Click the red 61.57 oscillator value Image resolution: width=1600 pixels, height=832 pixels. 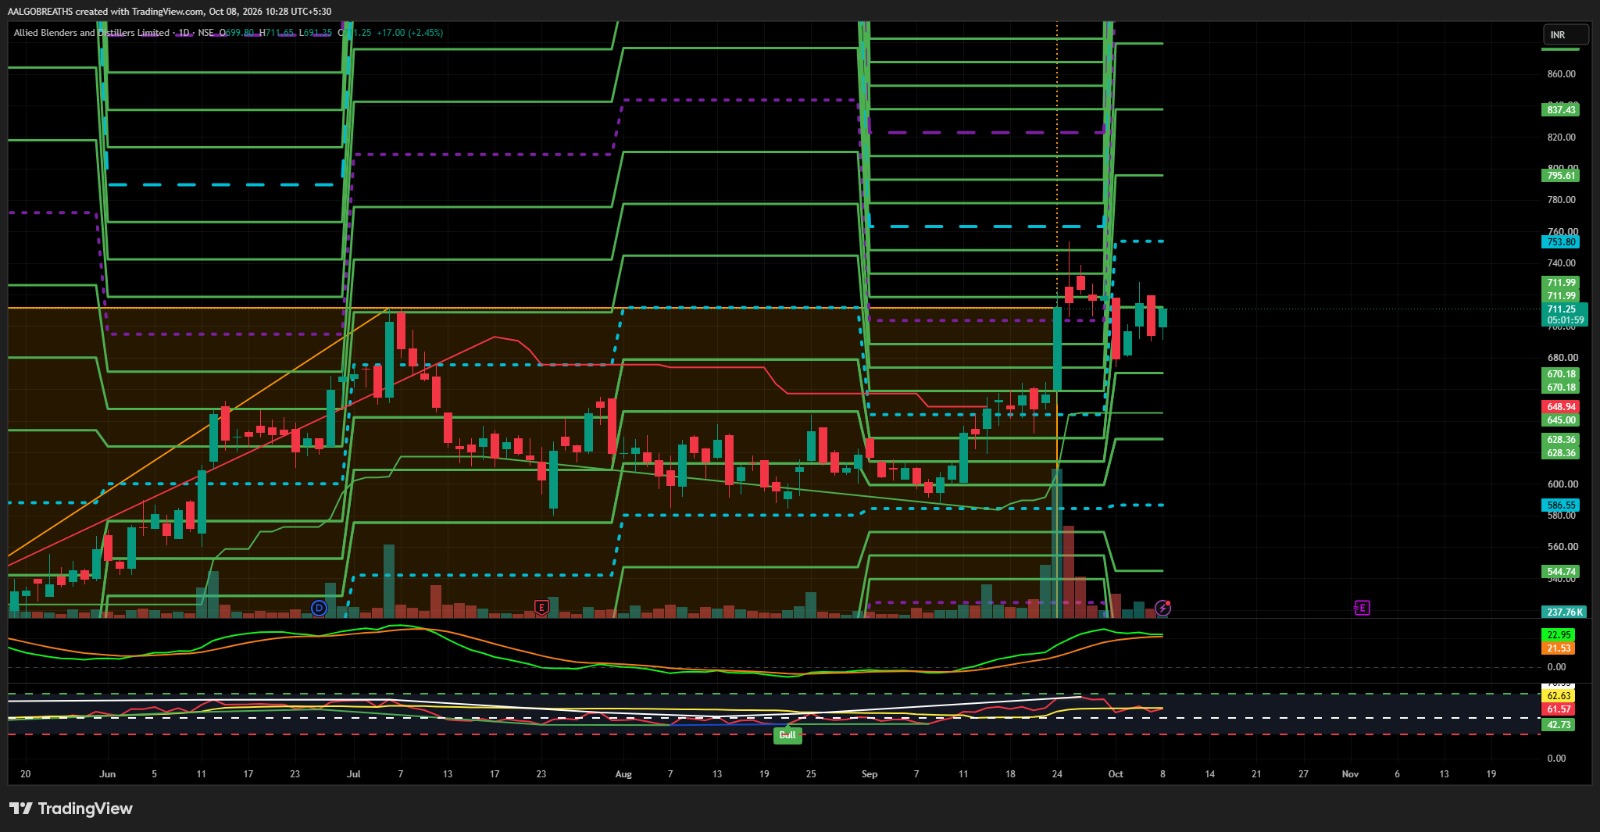[1558, 709]
